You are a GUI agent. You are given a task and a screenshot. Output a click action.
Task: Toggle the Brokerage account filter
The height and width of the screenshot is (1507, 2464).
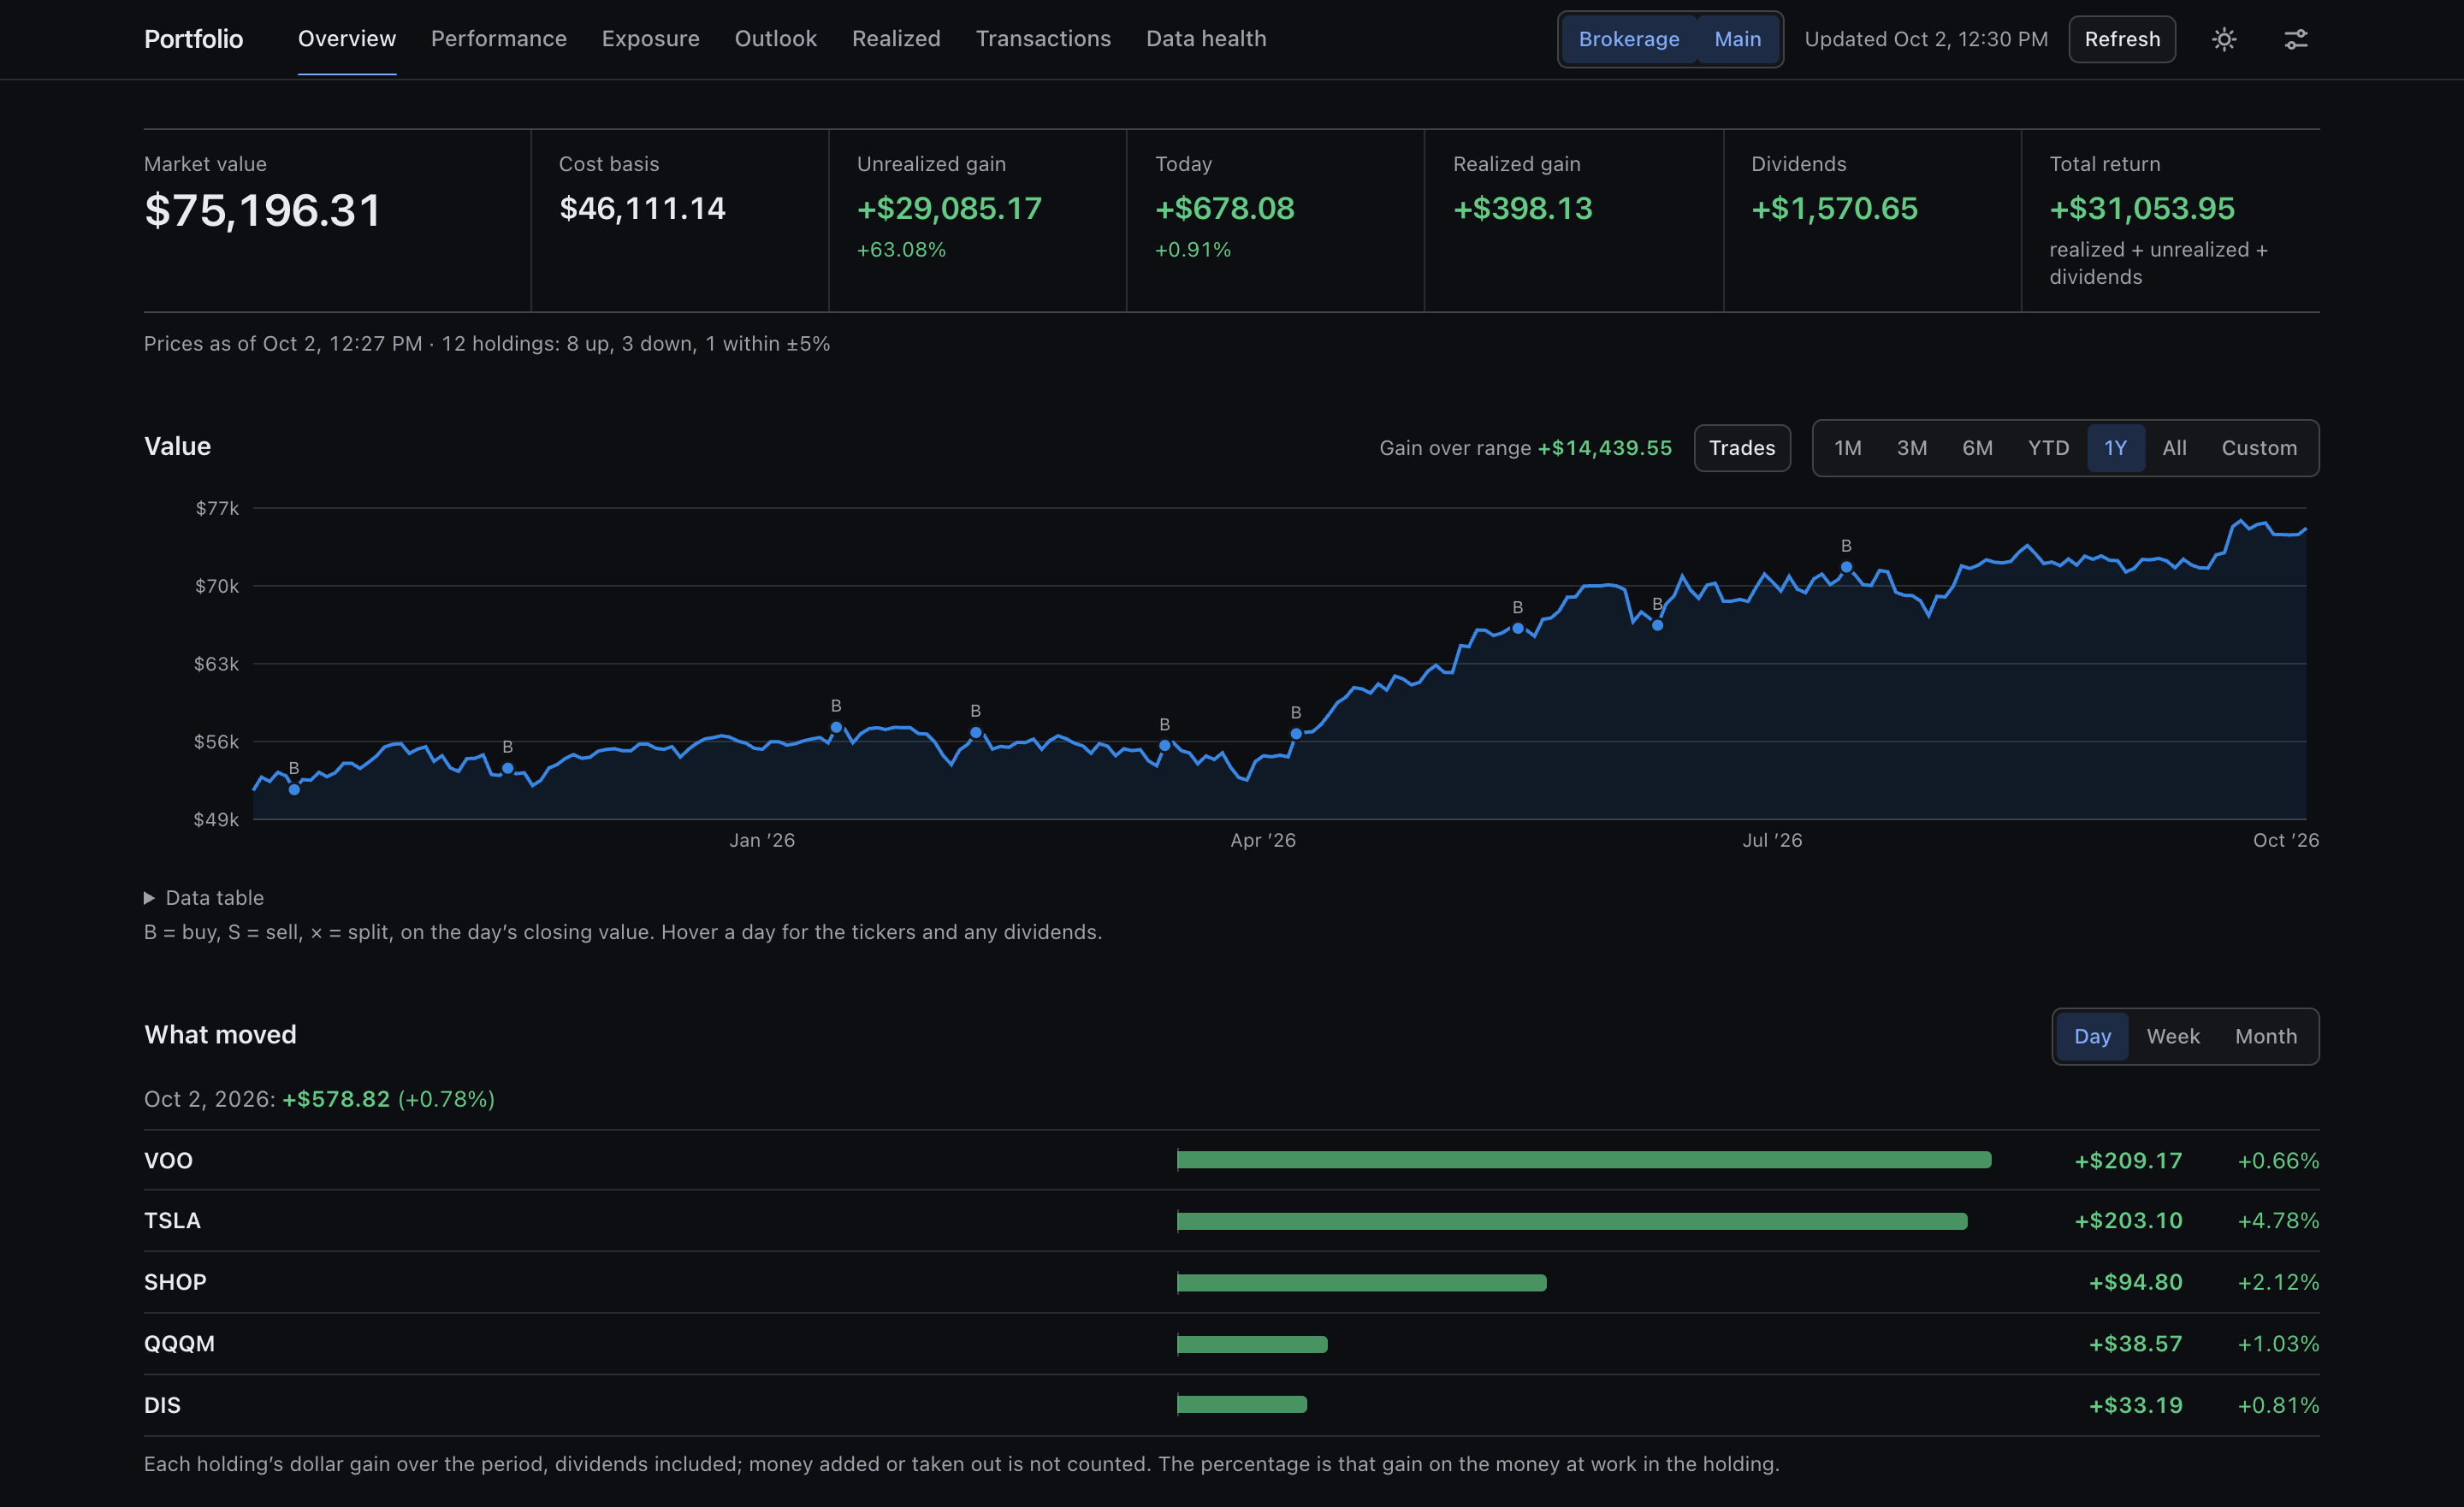[x=1629, y=39]
